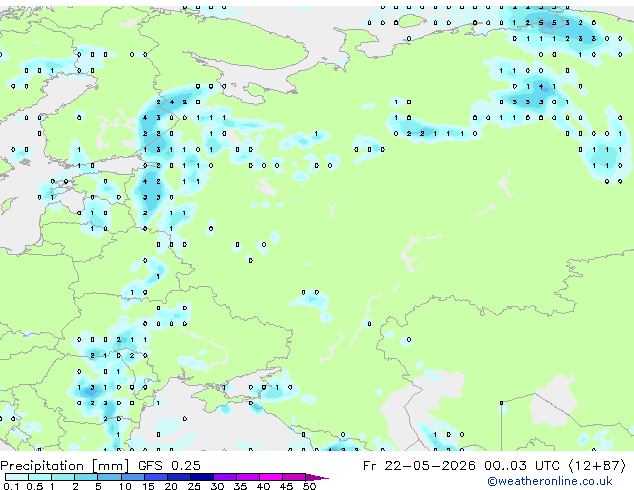Screen dimensions: 634x490
Task: Click the over-50 arrow tip of legend
Action: 317,477
